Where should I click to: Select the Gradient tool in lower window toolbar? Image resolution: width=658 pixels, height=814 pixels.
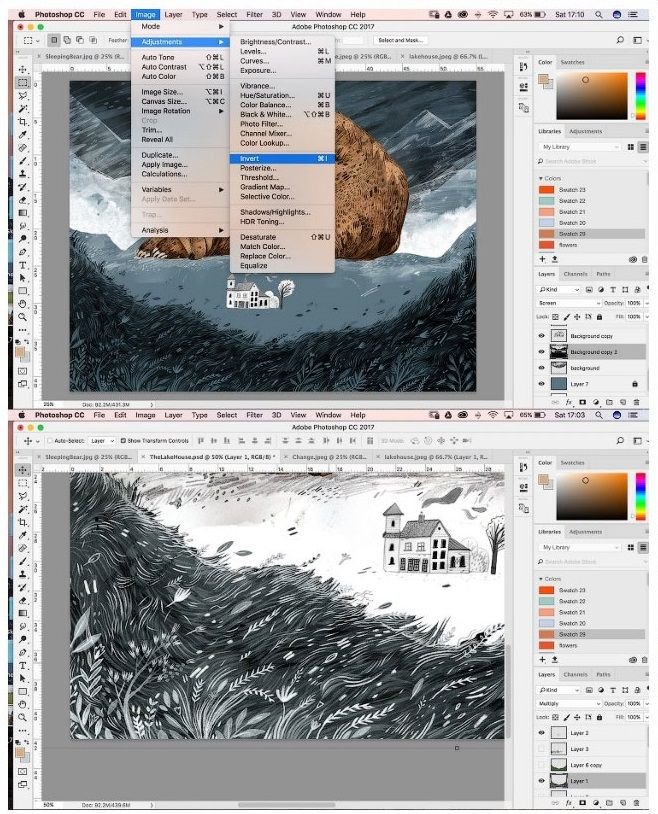[x=23, y=613]
